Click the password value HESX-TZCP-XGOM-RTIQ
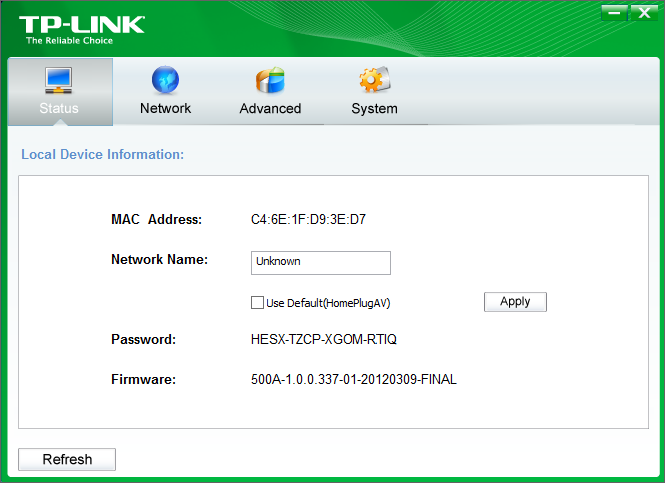Image resolution: width=665 pixels, height=483 pixels. pyautogui.click(x=324, y=339)
